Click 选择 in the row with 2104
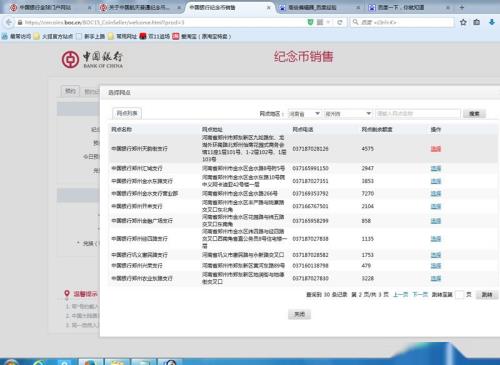Image resolution: width=500 pixels, height=365 pixels. pyautogui.click(x=436, y=206)
